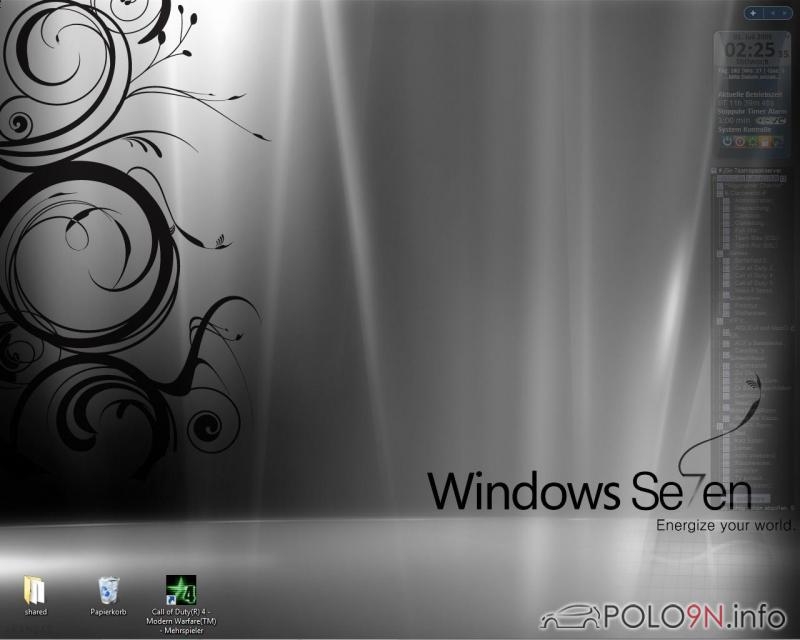Launch Call of Duty 4 Mehrspieler shortcut
Image resolution: width=800 pixels, height=640 pixels.
(179, 591)
